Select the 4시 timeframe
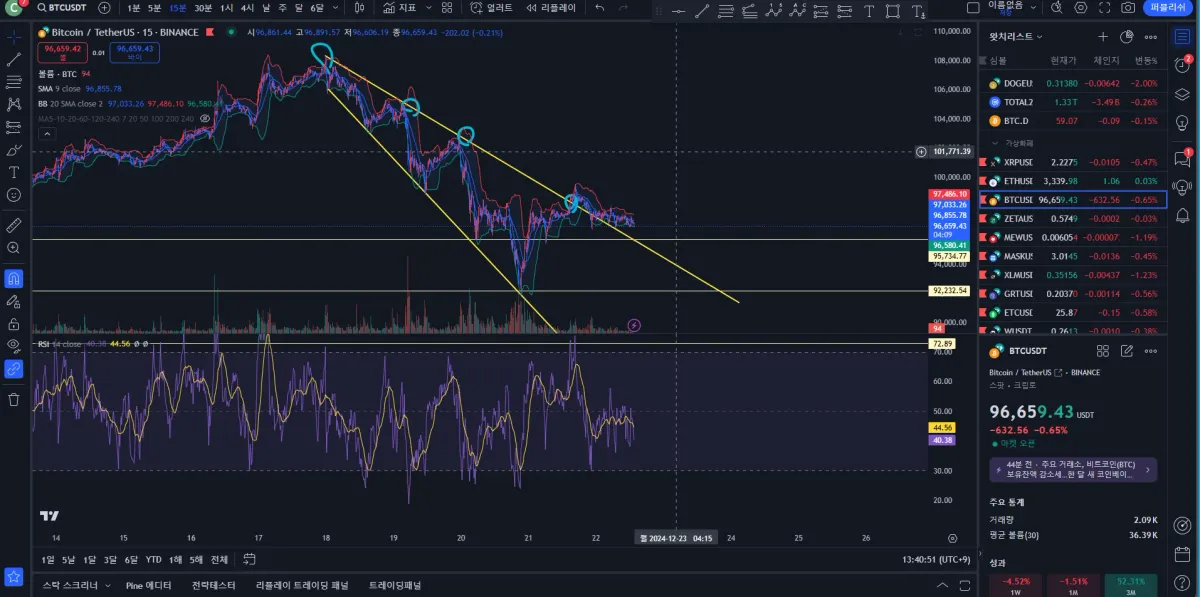This screenshot has width=1200, height=597. (x=247, y=8)
